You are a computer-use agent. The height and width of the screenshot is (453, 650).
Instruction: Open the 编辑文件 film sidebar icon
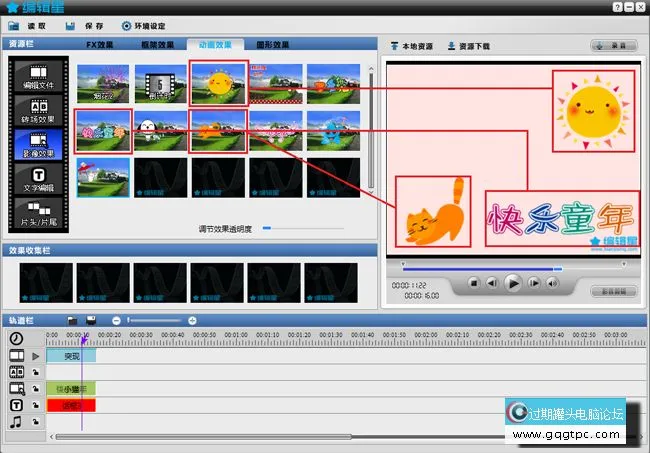pyautogui.click(x=38, y=77)
